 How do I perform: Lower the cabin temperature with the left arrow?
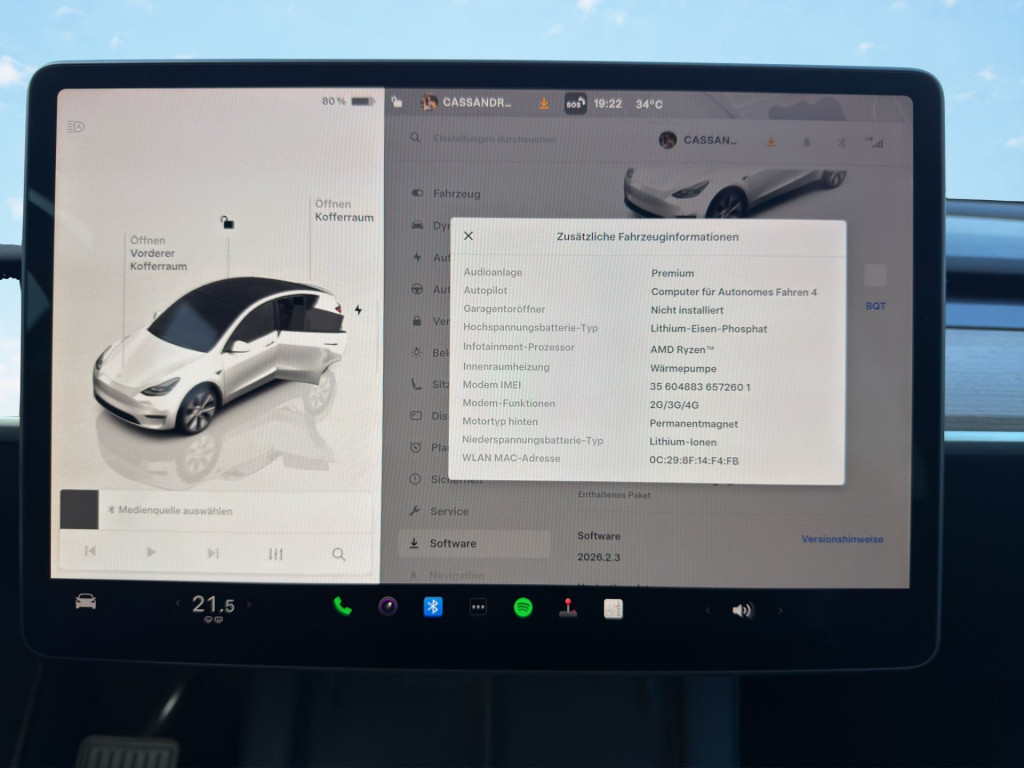coord(178,604)
